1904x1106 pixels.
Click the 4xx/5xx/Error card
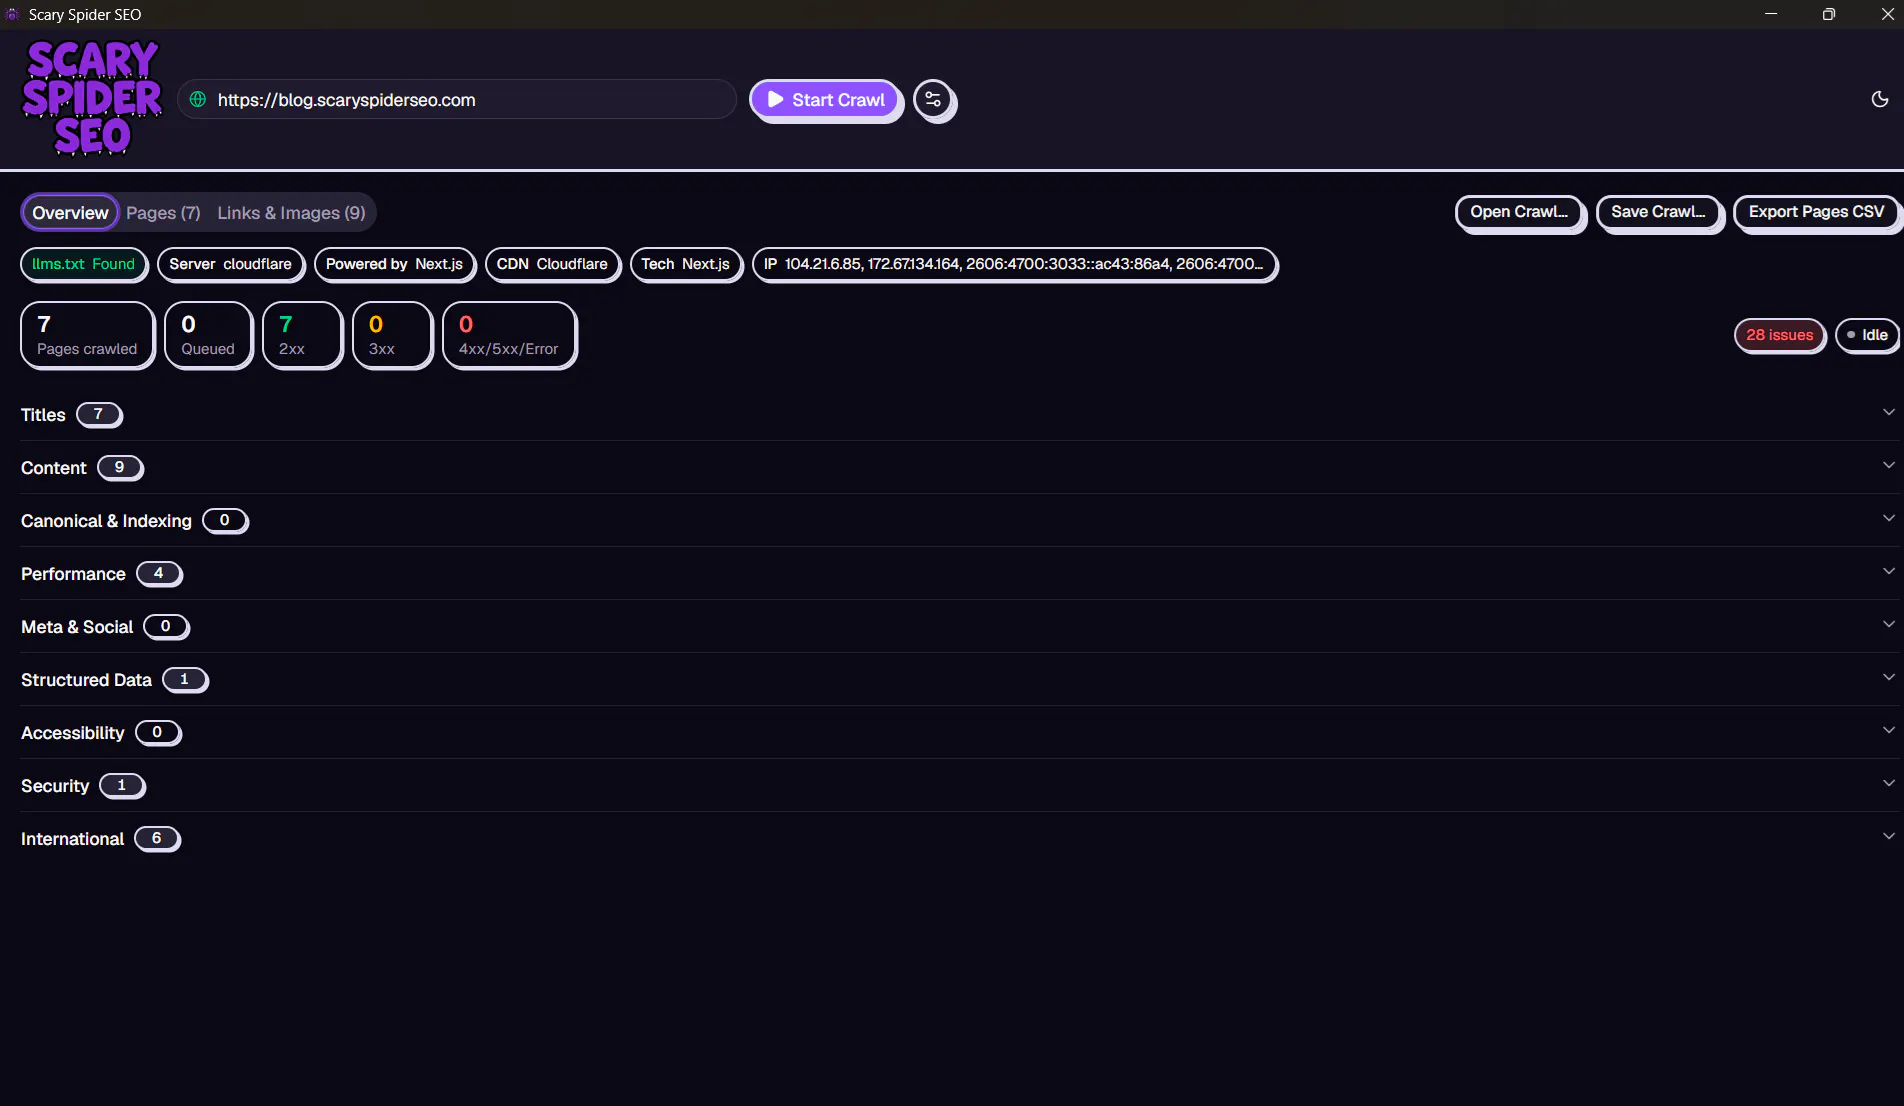(x=509, y=335)
